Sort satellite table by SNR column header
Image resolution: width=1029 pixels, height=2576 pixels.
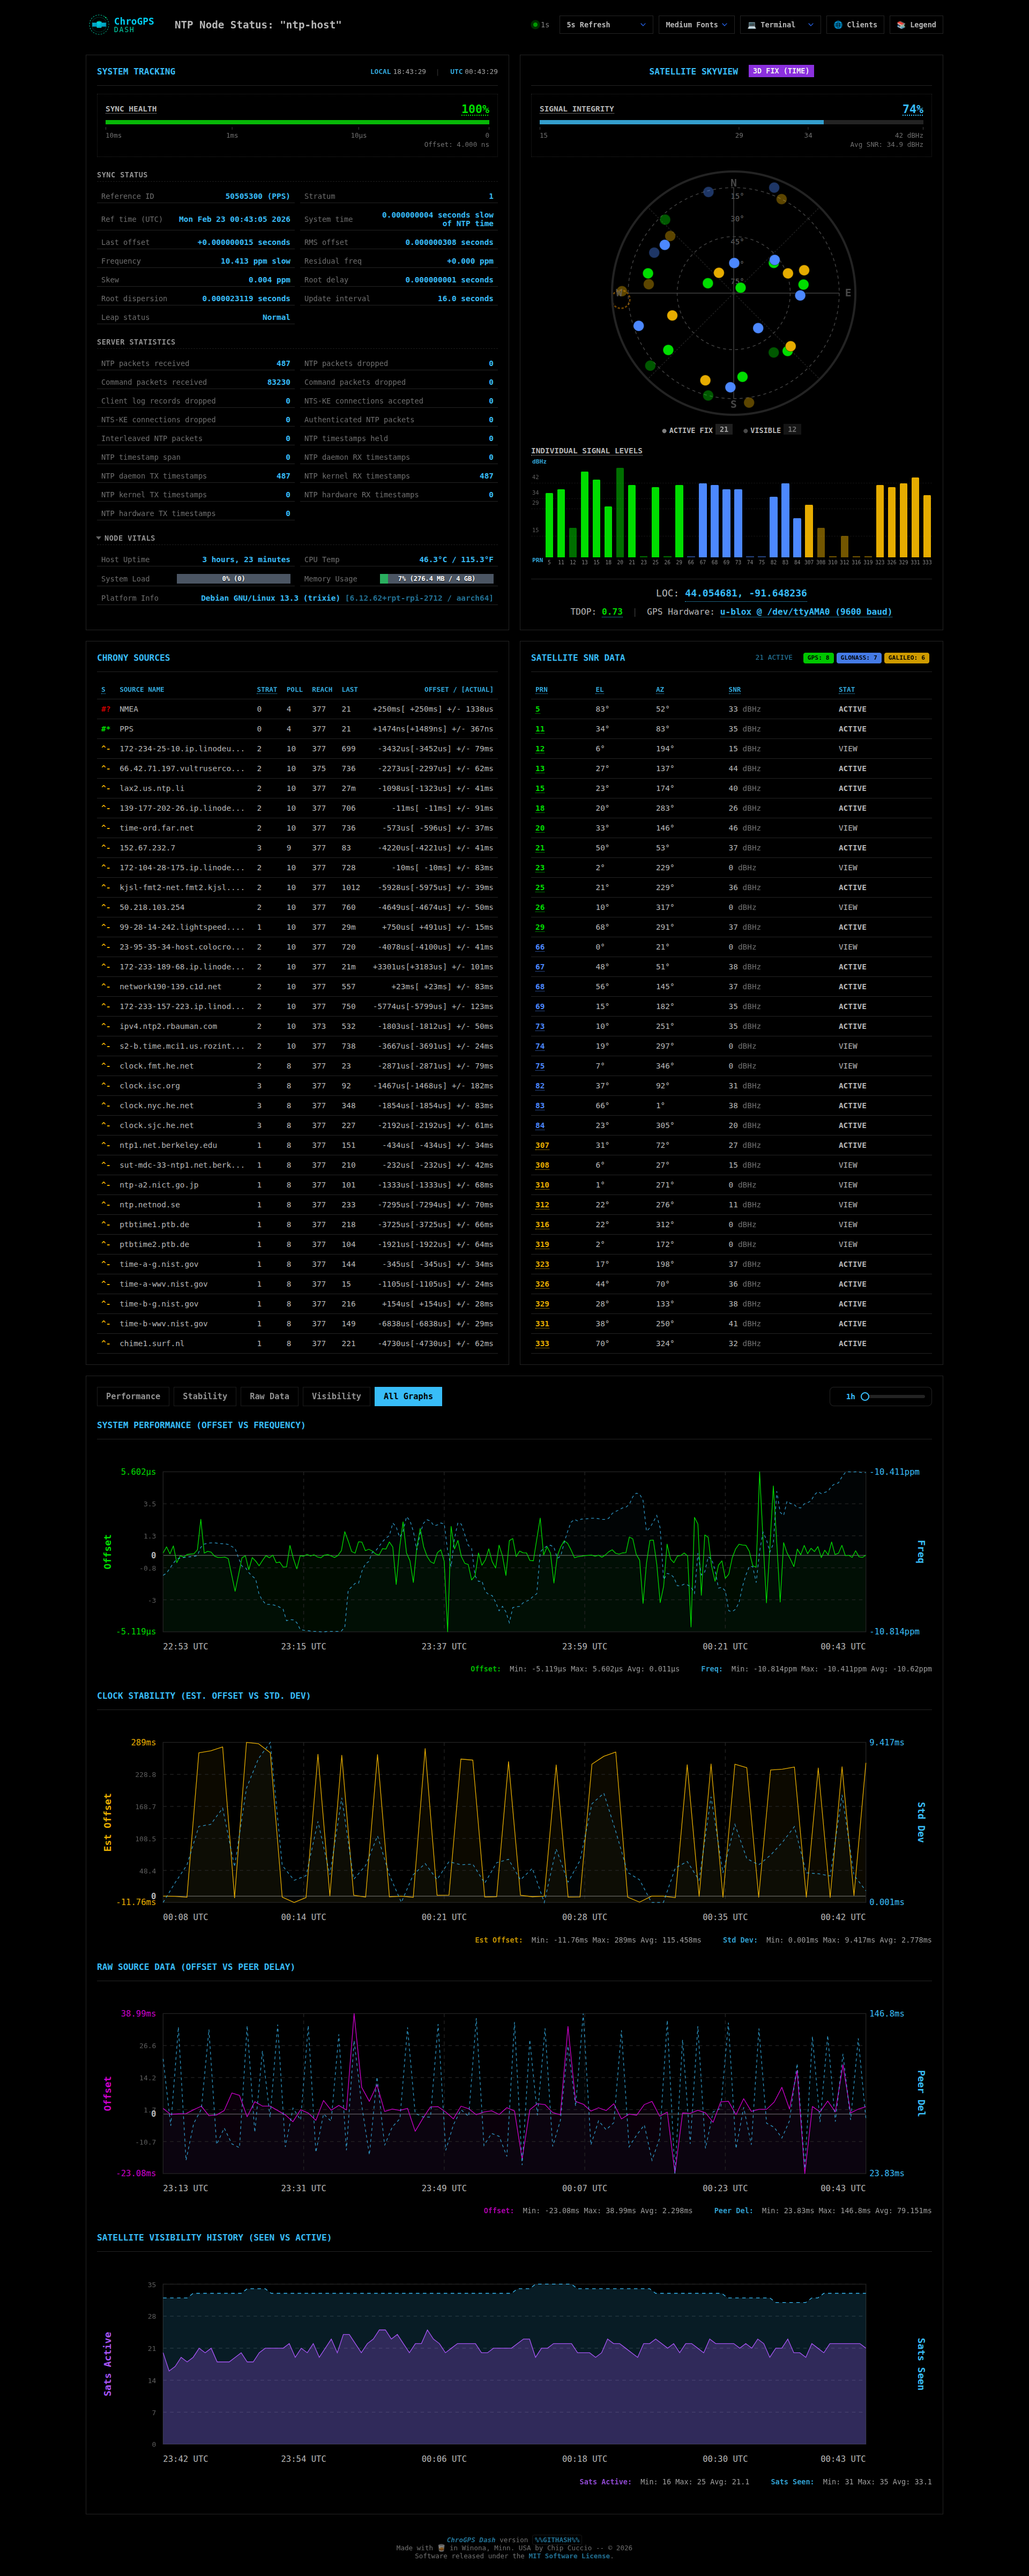point(735,689)
